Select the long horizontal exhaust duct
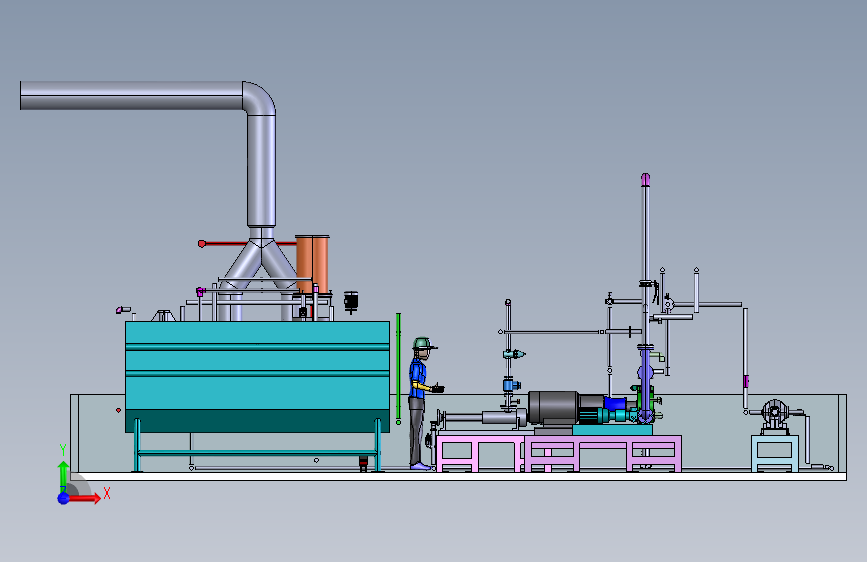The width and height of the screenshot is (867, 562). pos(132,95)
